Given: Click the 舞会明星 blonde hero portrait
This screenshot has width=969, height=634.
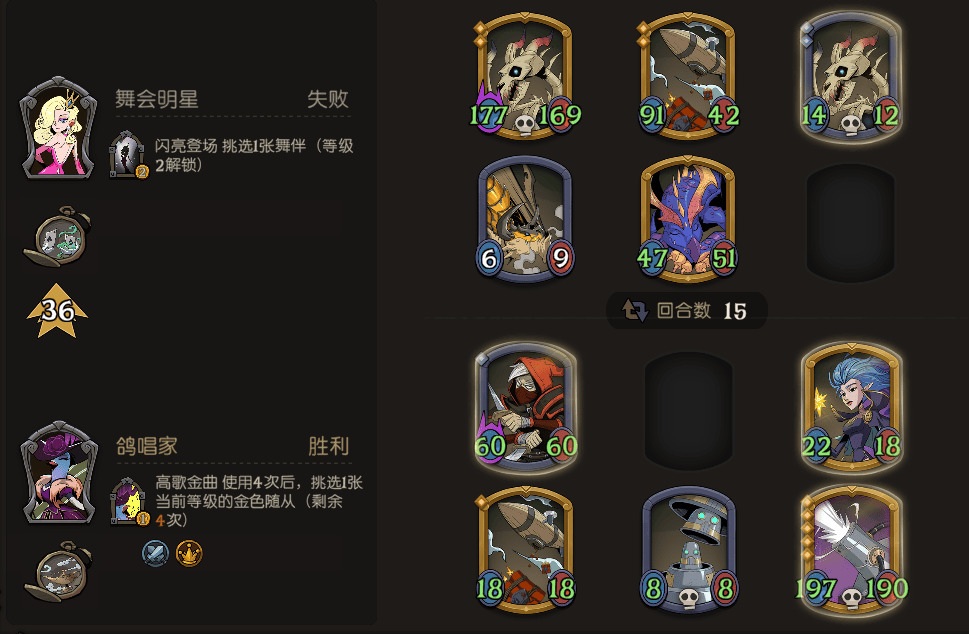Looking at the screenshot, I should pos(59,128).
